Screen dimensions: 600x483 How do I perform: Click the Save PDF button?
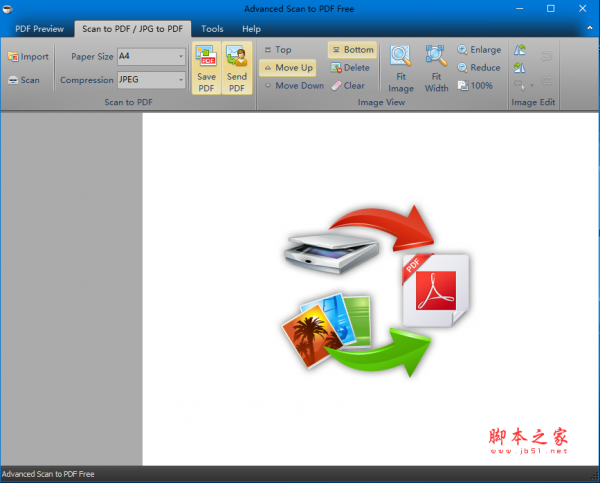point(206,68)
